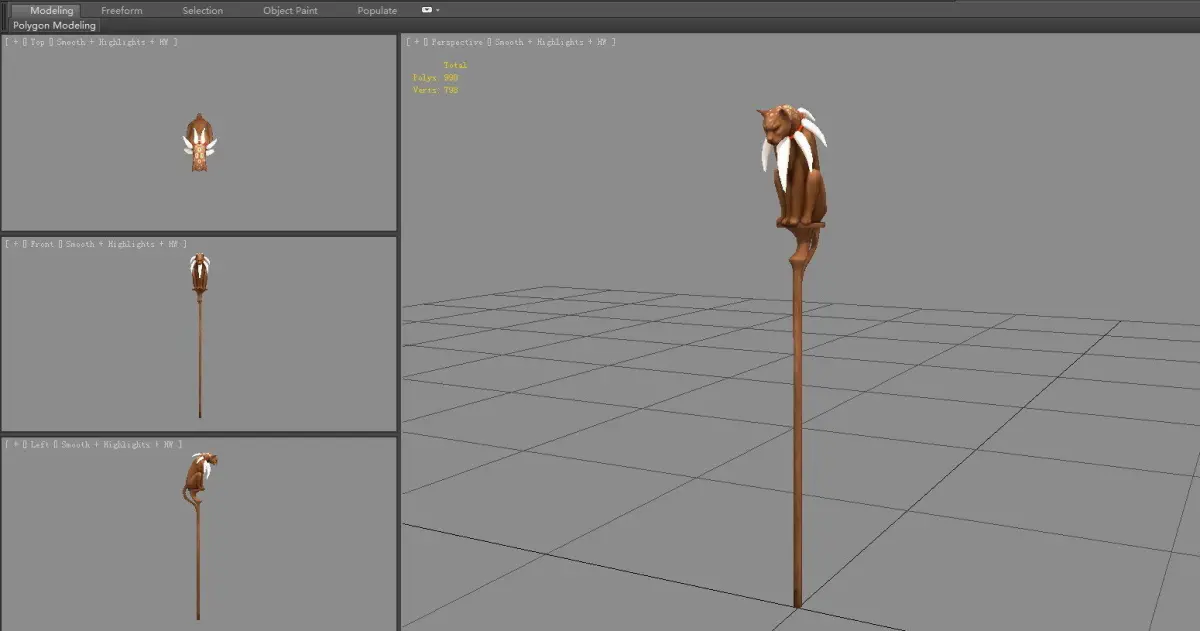
Task: Open the Selection ribbon tab
Action: point(203,10)
